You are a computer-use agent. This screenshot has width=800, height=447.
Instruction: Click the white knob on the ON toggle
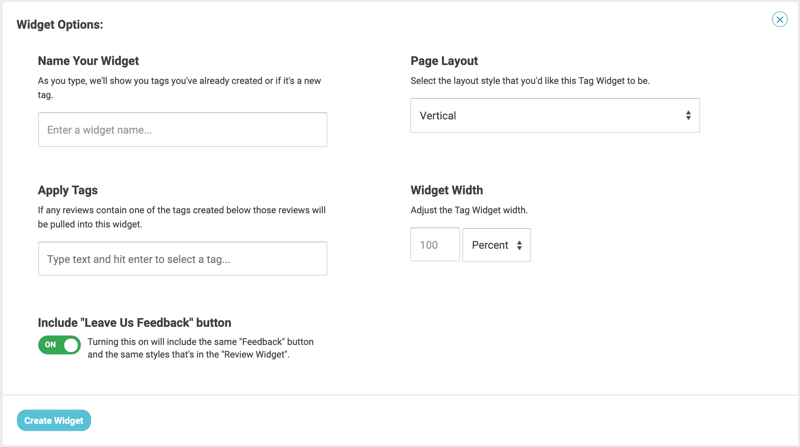[71, 345]
